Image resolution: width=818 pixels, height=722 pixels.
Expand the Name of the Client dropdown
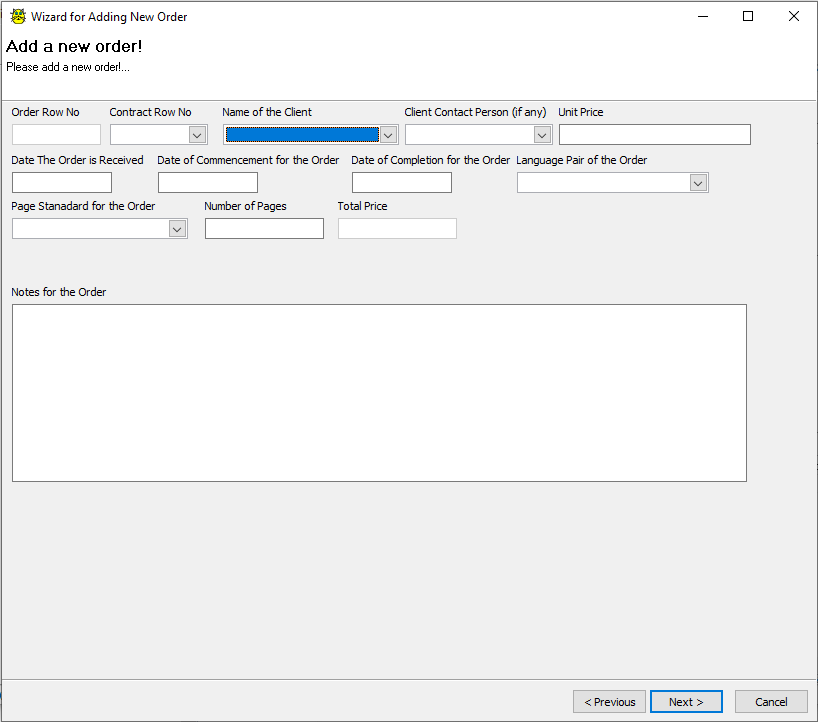[x=388, y=135]
